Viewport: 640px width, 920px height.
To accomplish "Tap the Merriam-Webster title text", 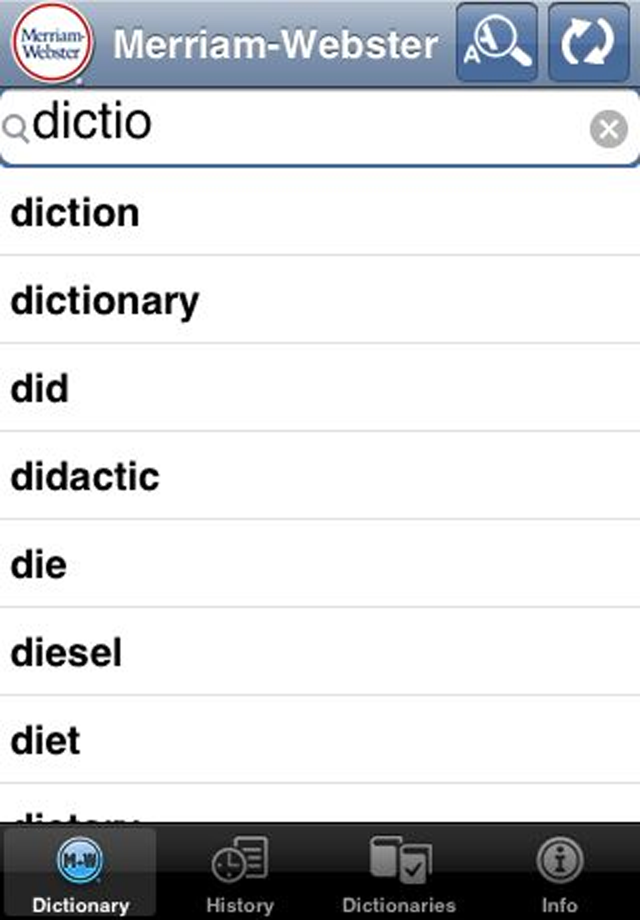I will tap(276, 44).
